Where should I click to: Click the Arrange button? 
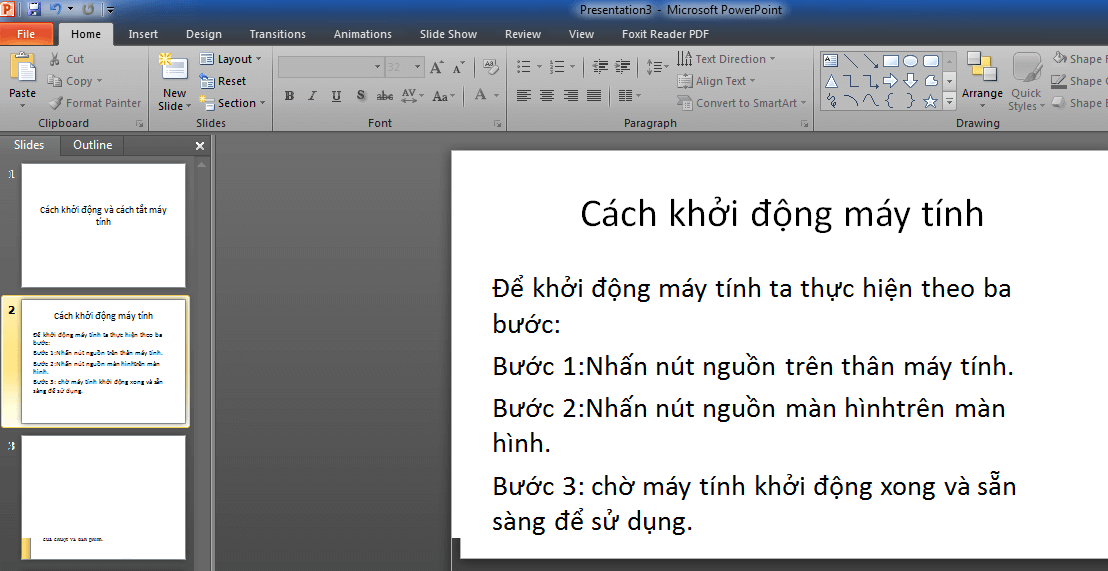(x=982, y=79)
